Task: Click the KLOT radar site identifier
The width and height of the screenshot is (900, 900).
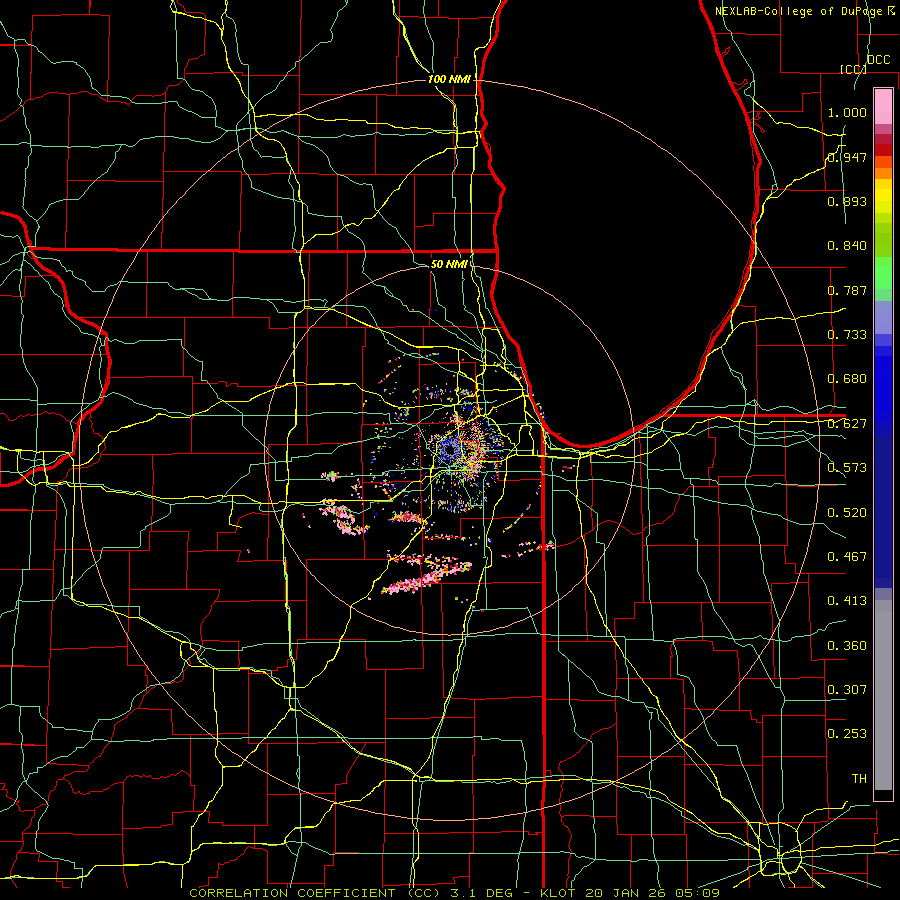Action: click(x=557, y=893)
